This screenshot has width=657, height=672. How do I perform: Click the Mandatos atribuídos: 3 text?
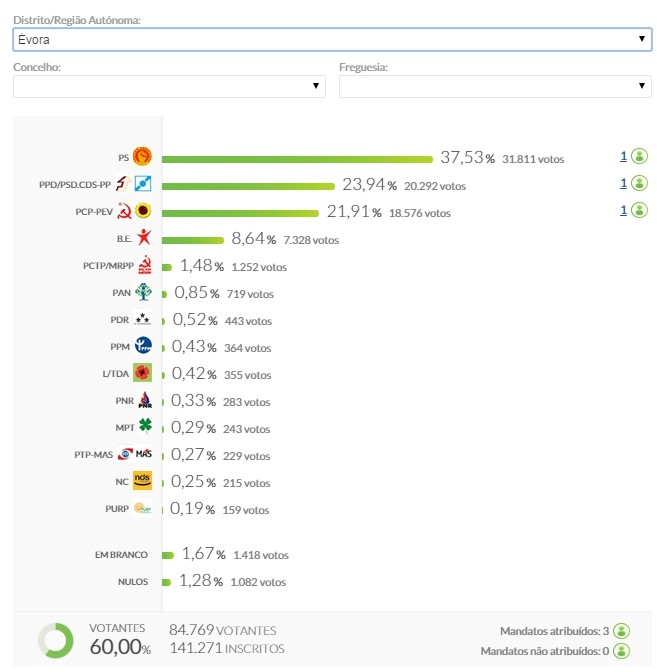pos(555,631)
